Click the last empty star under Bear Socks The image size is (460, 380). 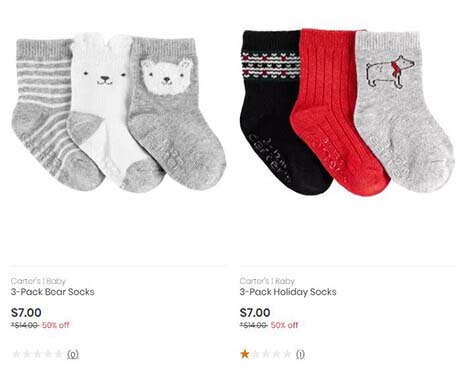[59, 354]
